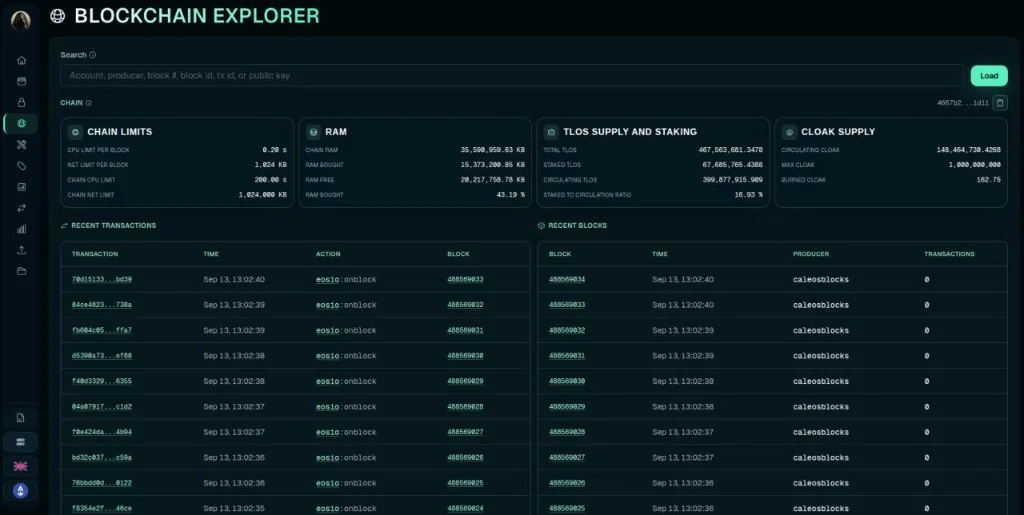Open eosio account in 70d15133...bd39 row
This screenshot has width=1024, height=515.
click(x=328, y=279)
